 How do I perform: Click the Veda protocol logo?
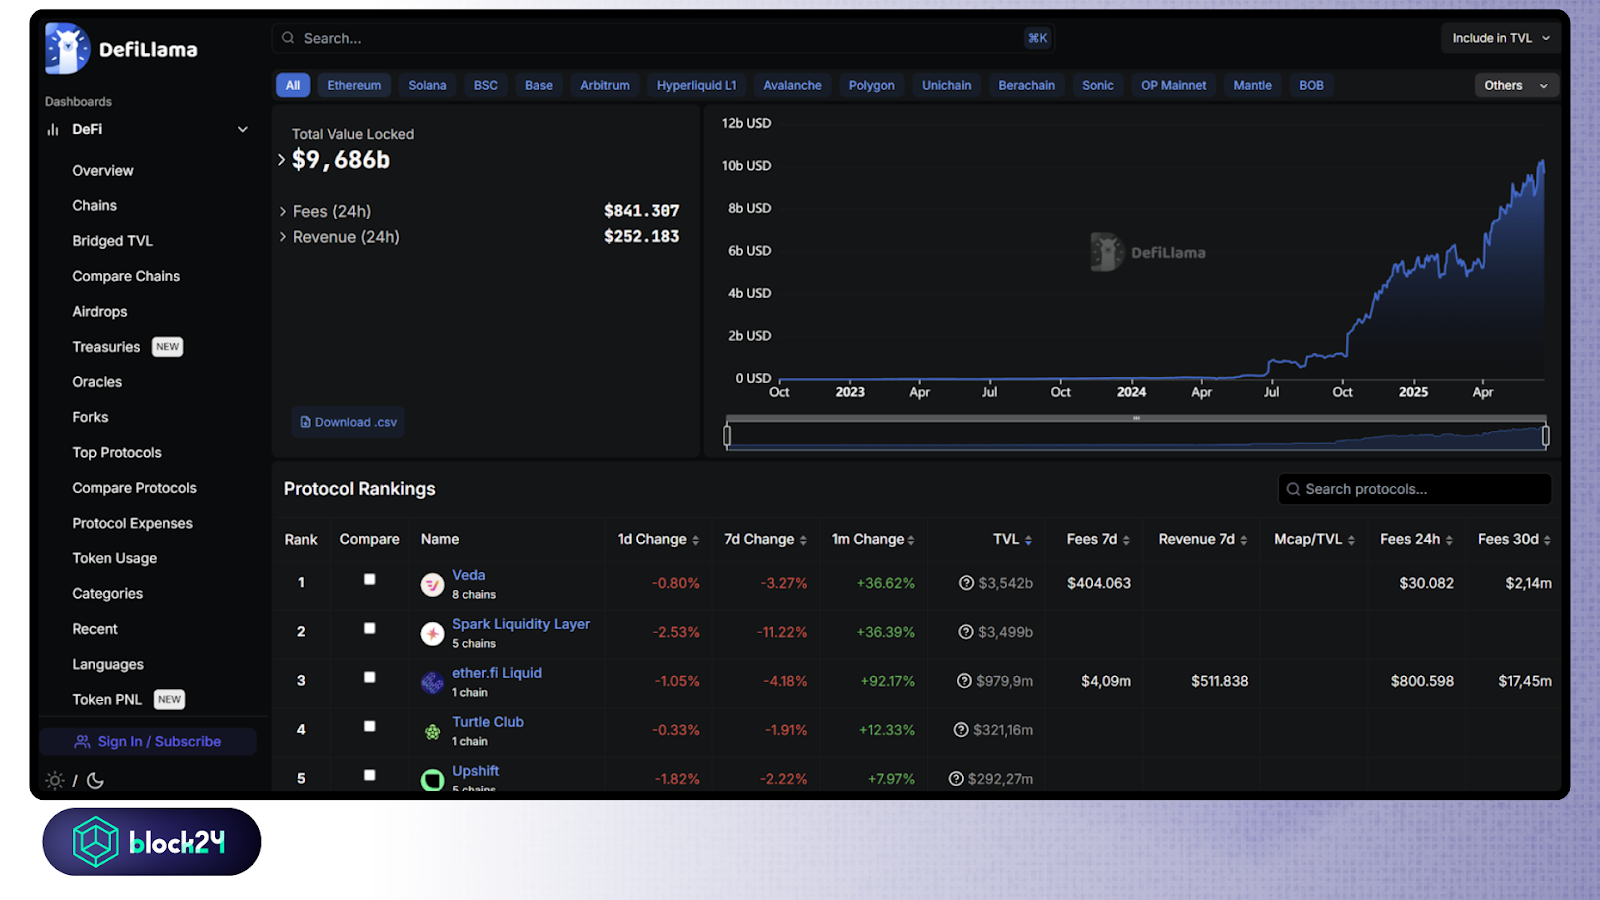point(432,585)
